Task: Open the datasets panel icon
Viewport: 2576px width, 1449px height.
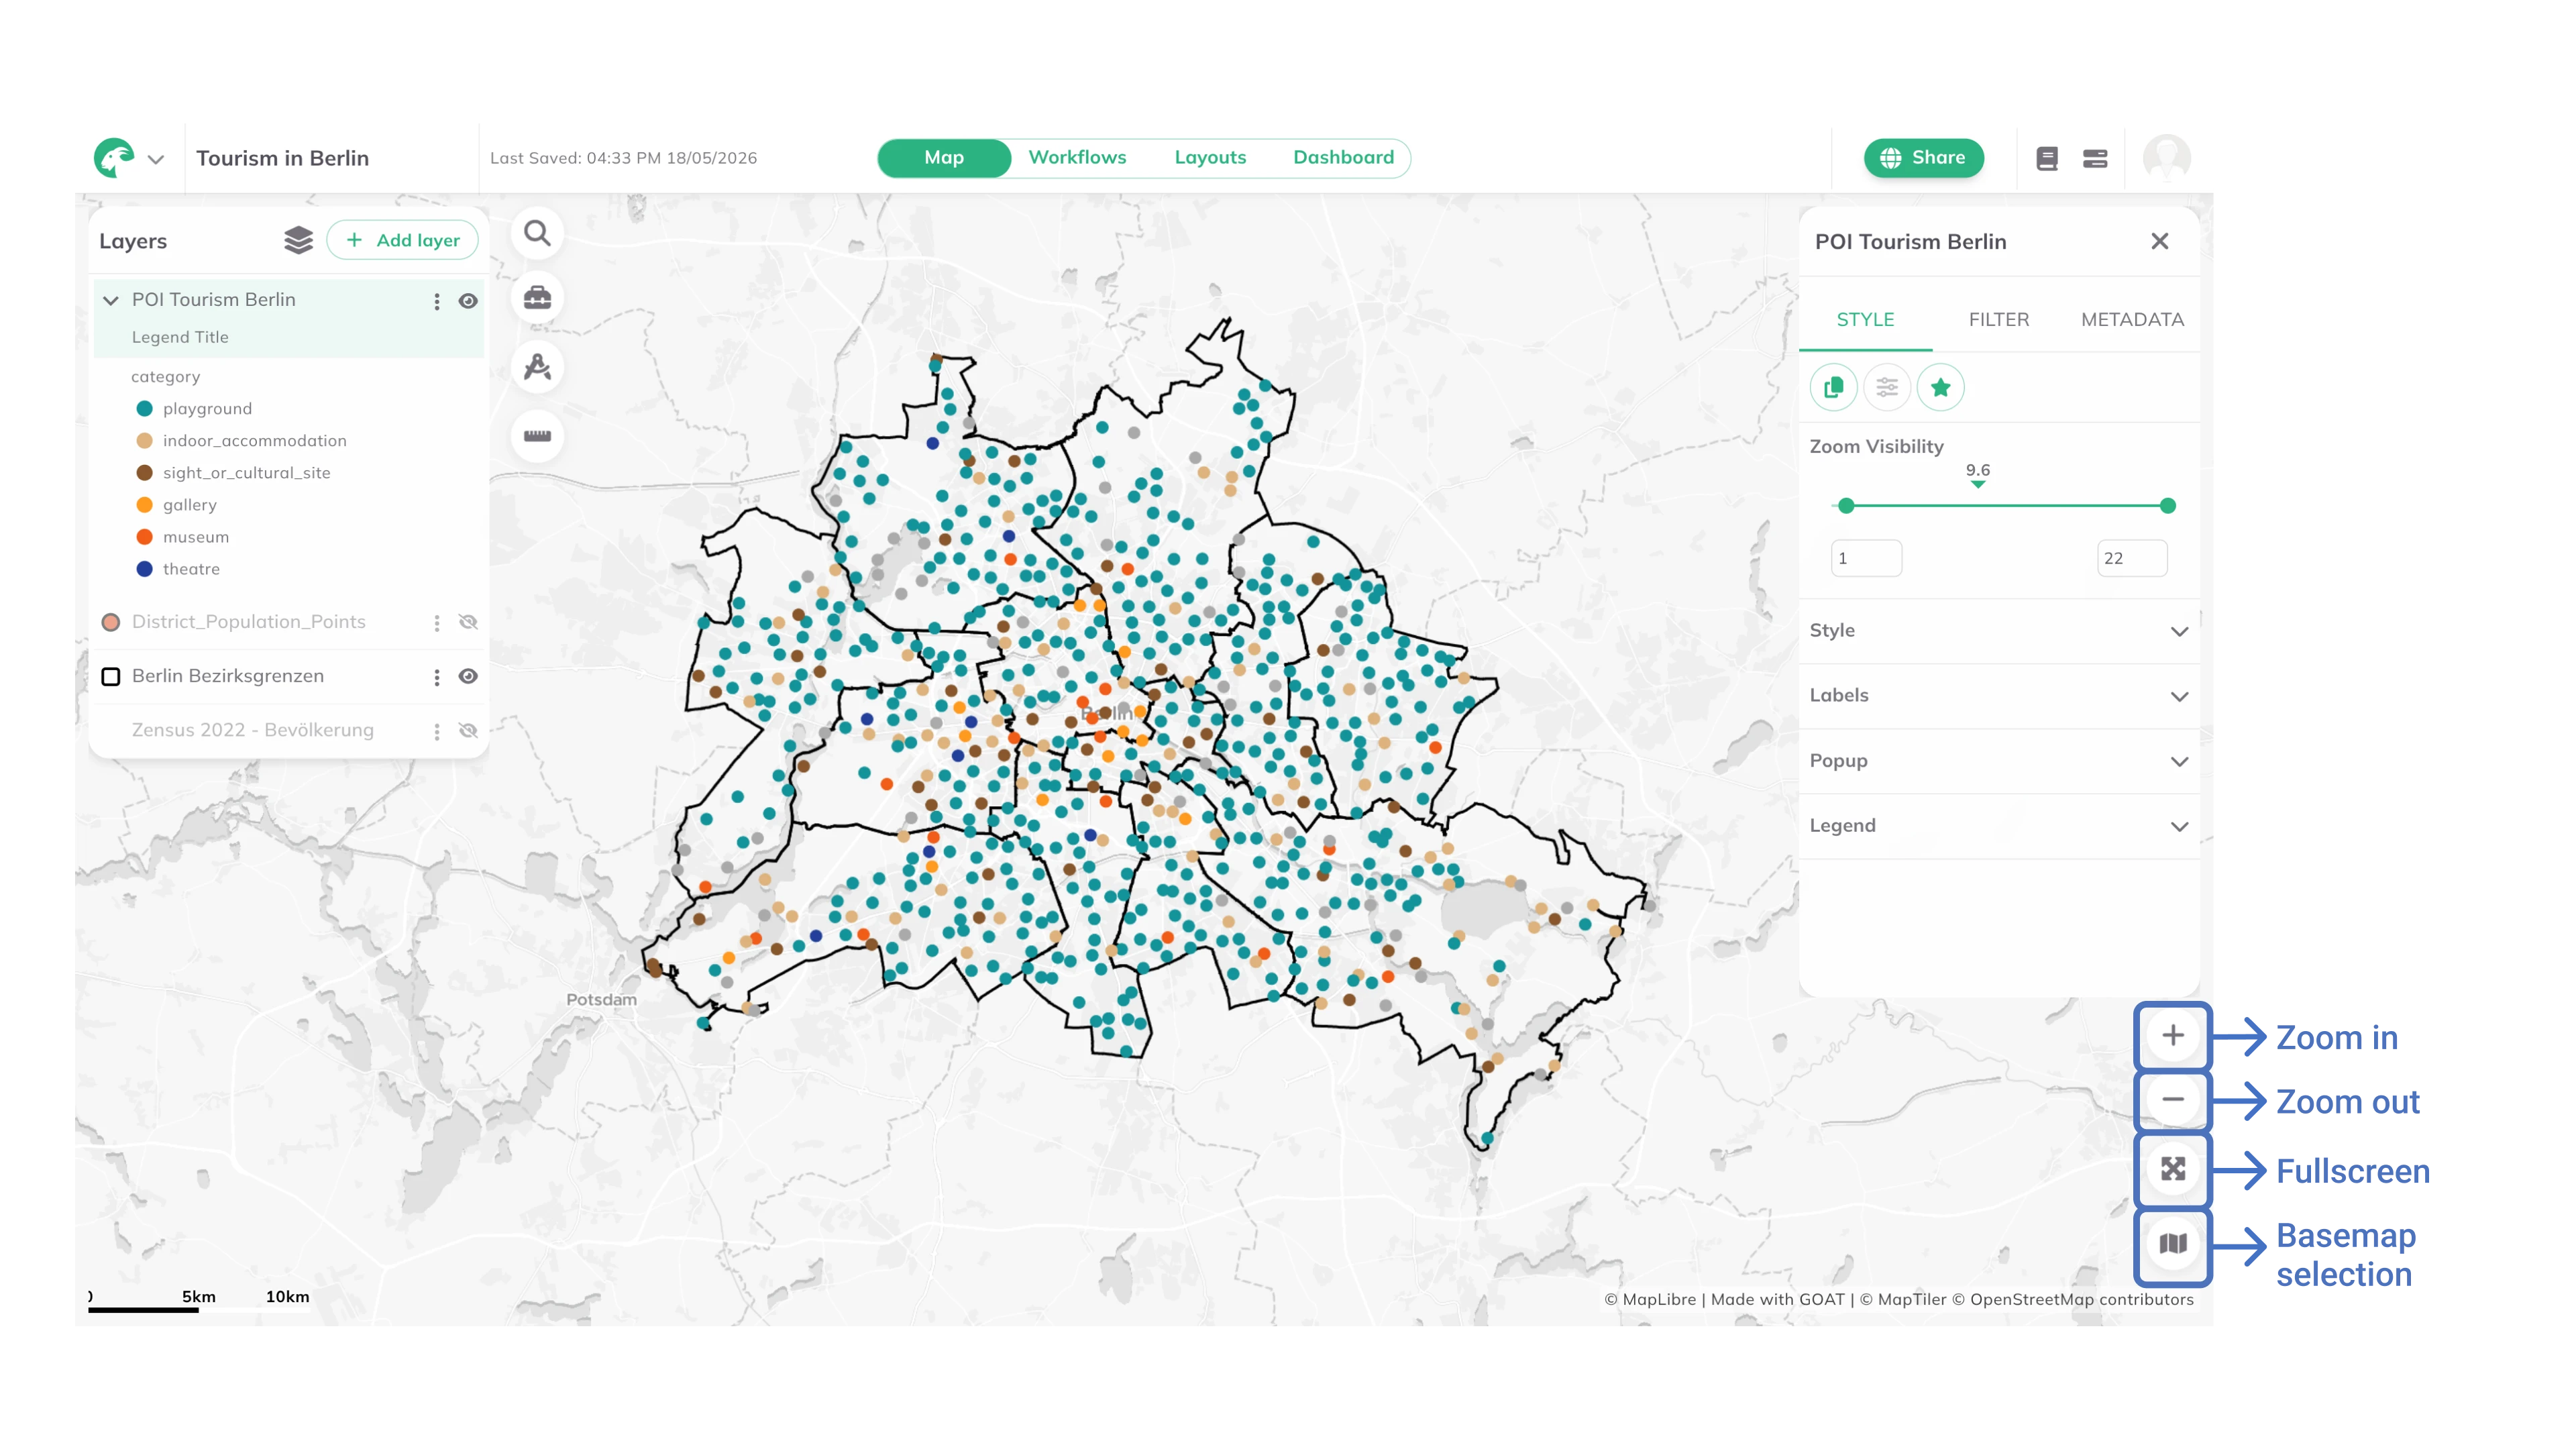Action: click(2095, 158)
